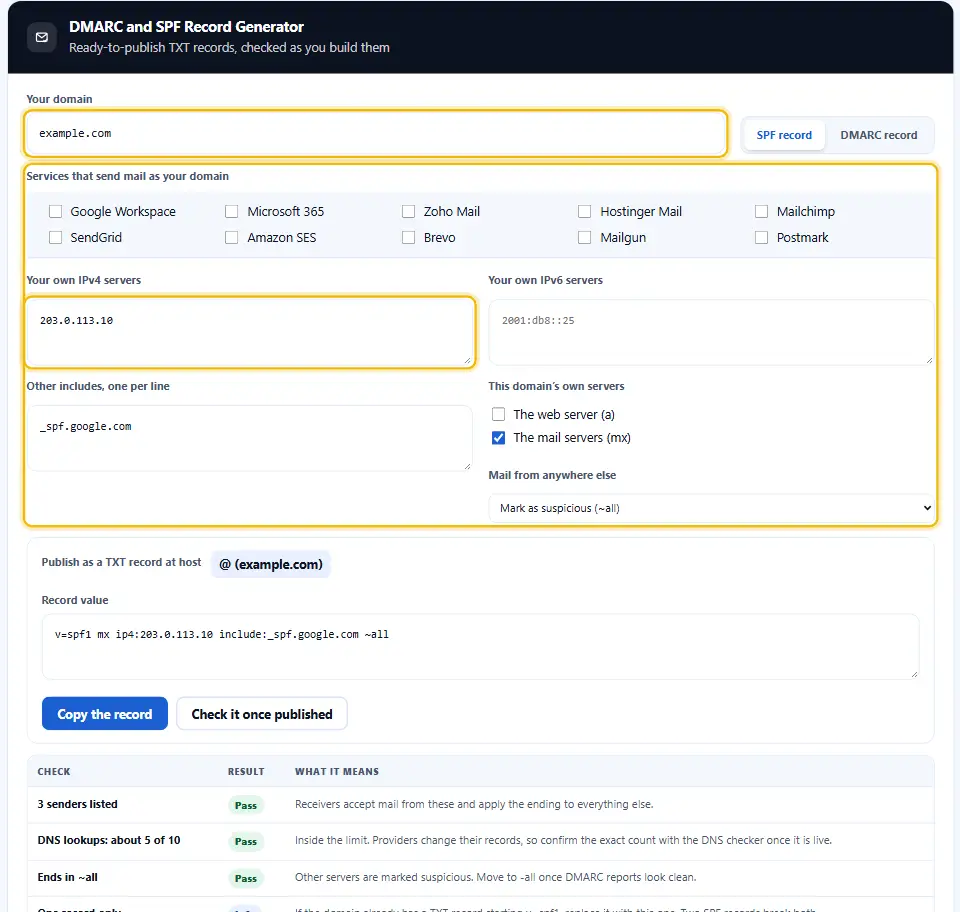The image size is (960, 912).
Task: Switch to the DMARC record tab
Action: pos(878,135)
